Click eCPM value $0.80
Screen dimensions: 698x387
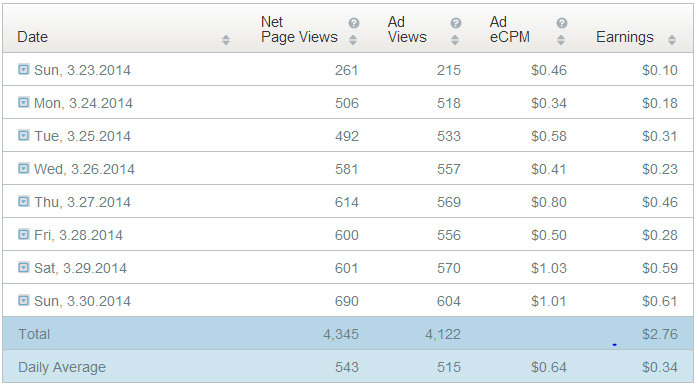pos(548,202)
